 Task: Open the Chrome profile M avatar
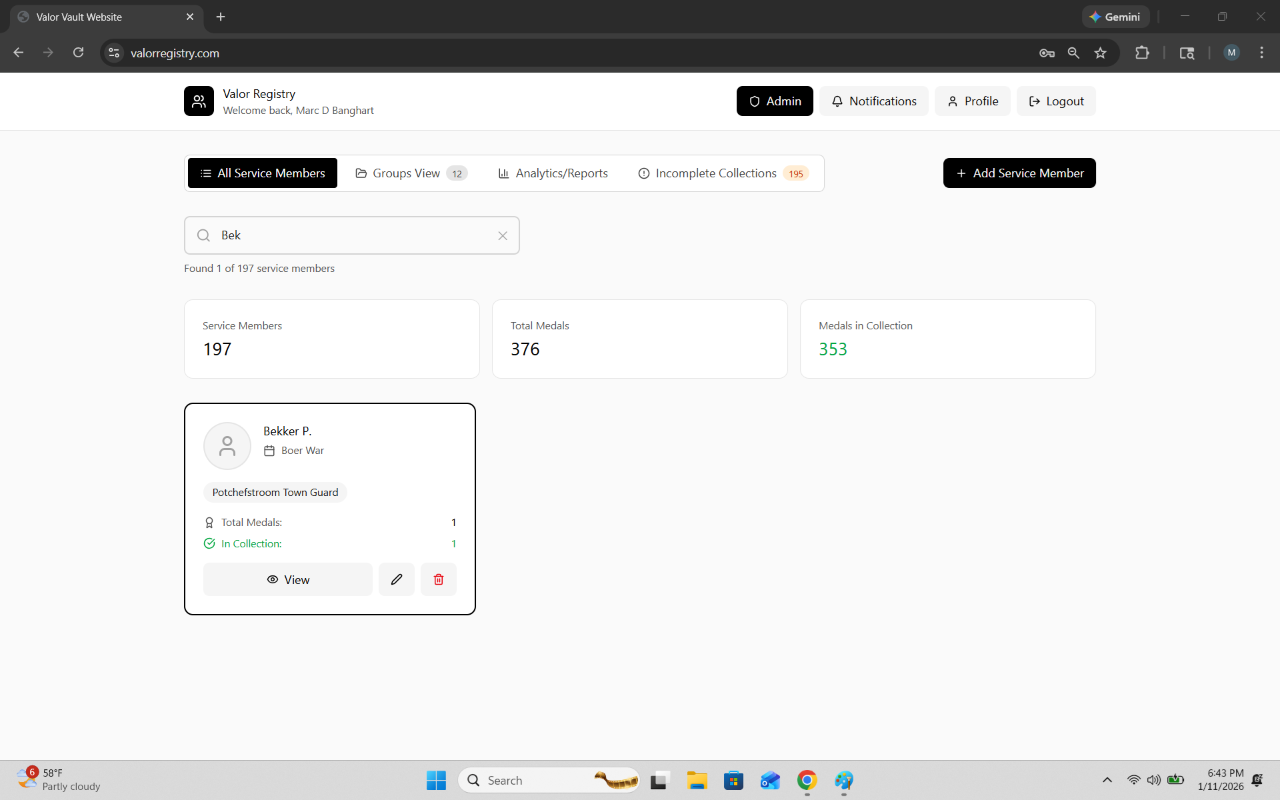coord(1231,53)
